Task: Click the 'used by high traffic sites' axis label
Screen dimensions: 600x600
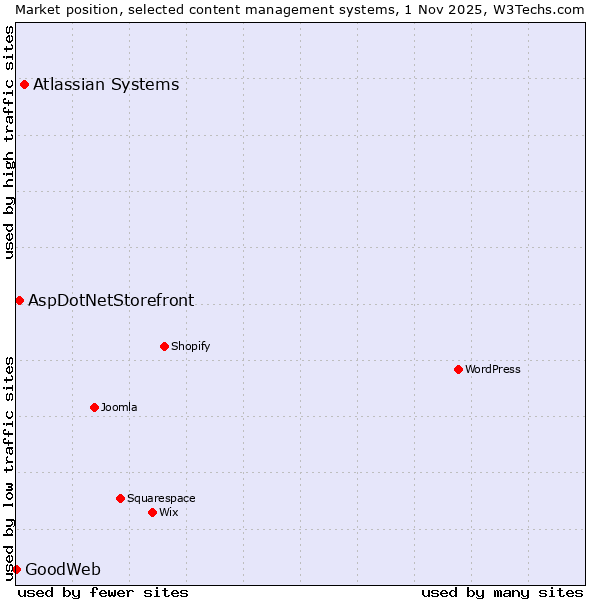Action: click(9, 142)
